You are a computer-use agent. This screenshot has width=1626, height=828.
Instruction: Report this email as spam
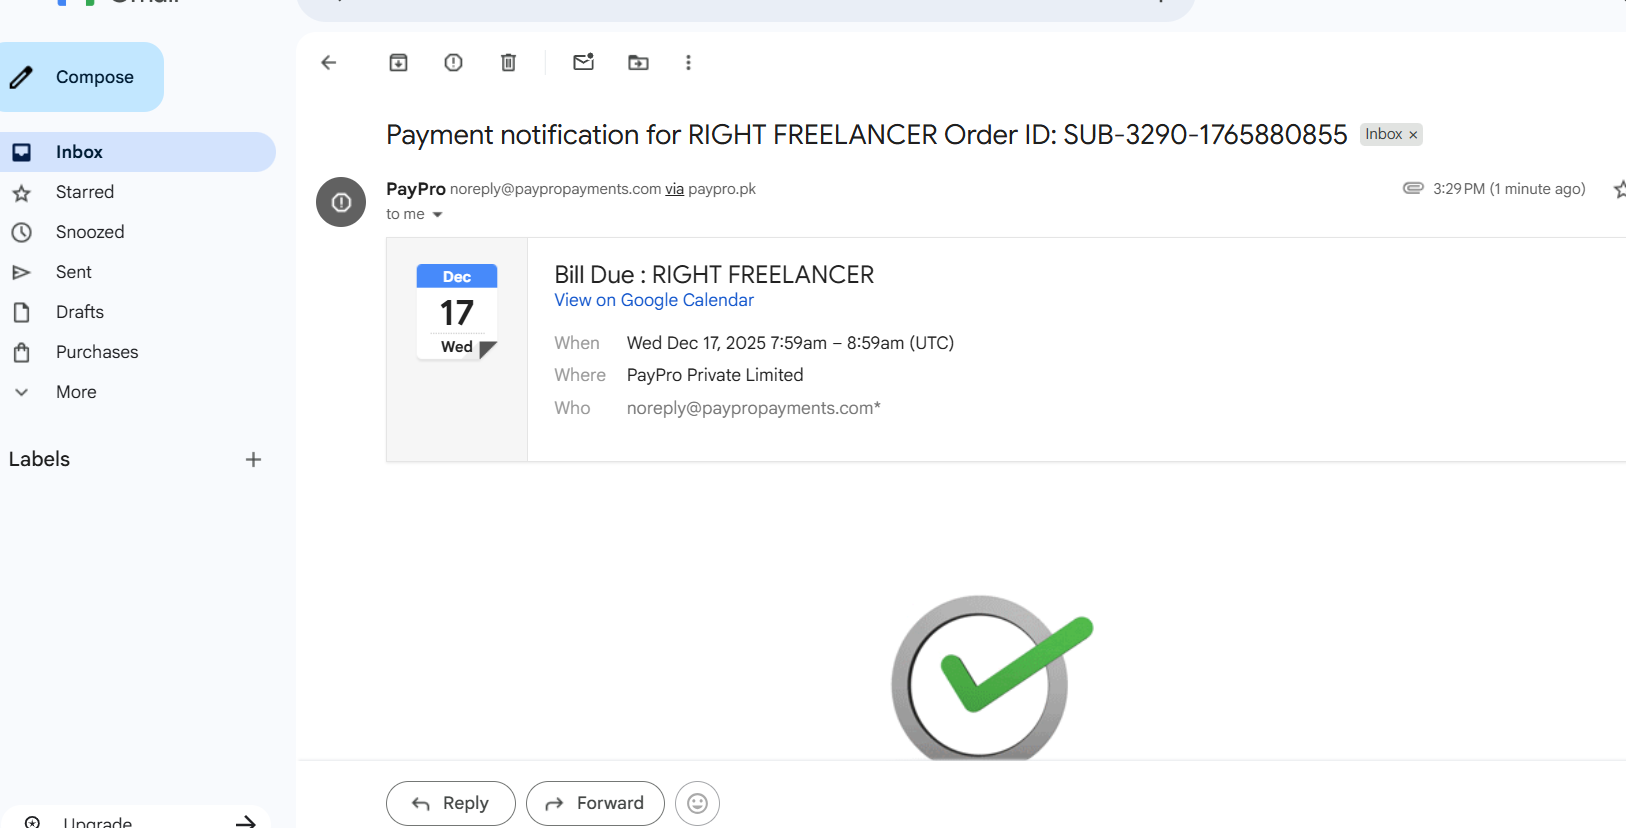pos(453,63)
